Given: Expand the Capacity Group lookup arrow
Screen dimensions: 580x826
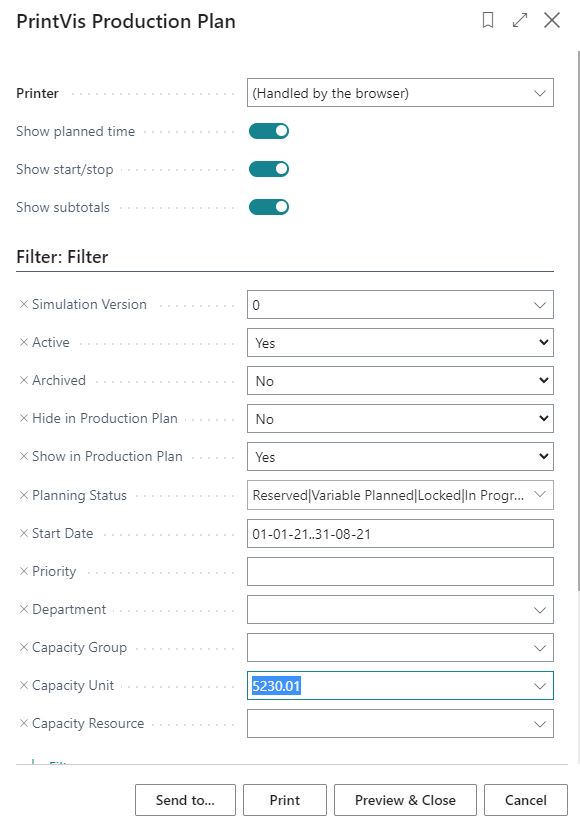Looking at the screenshot, I should point(539,647).
